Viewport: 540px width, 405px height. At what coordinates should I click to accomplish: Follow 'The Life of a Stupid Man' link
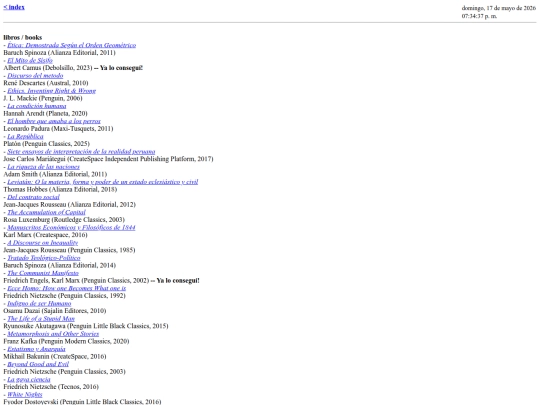click(41, 318)
